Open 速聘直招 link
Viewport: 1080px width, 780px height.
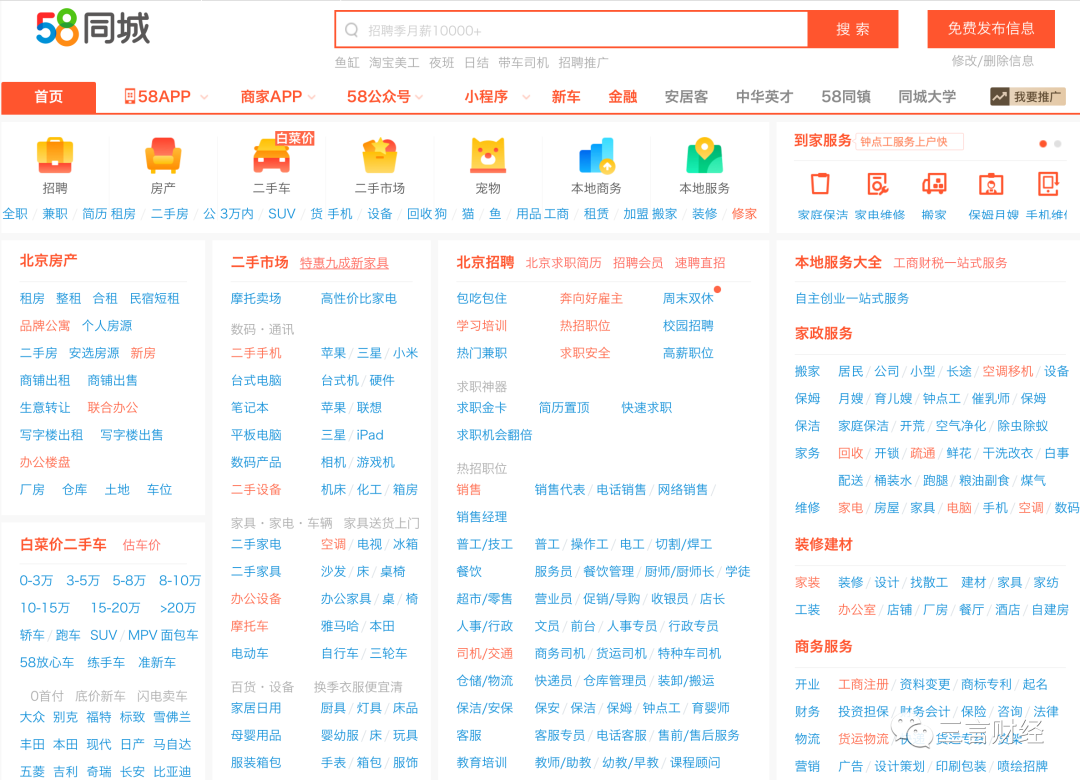700,263
